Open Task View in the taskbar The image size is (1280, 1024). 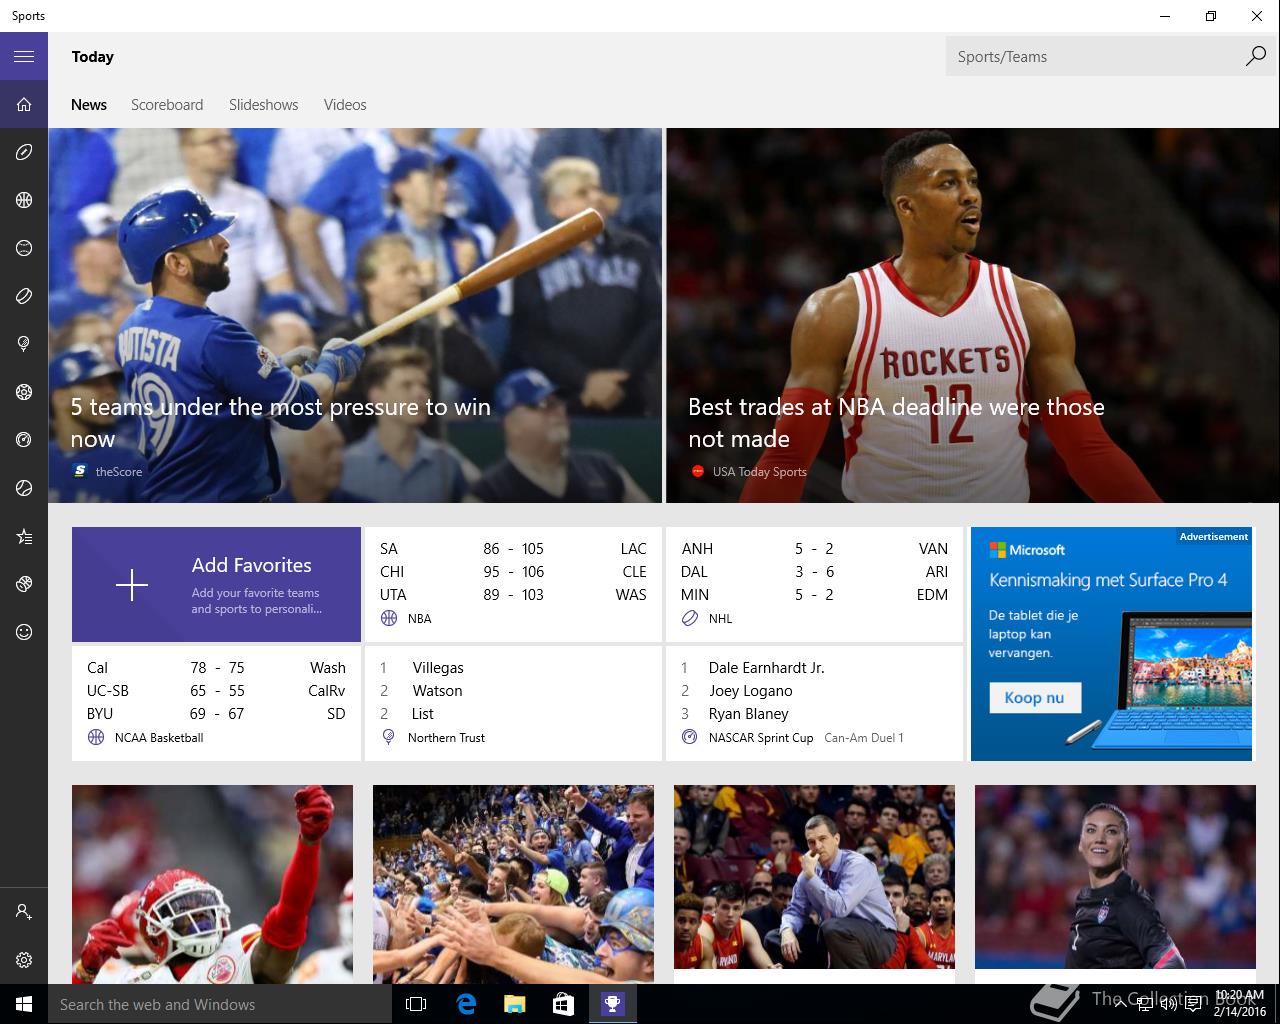point(416,1004)
